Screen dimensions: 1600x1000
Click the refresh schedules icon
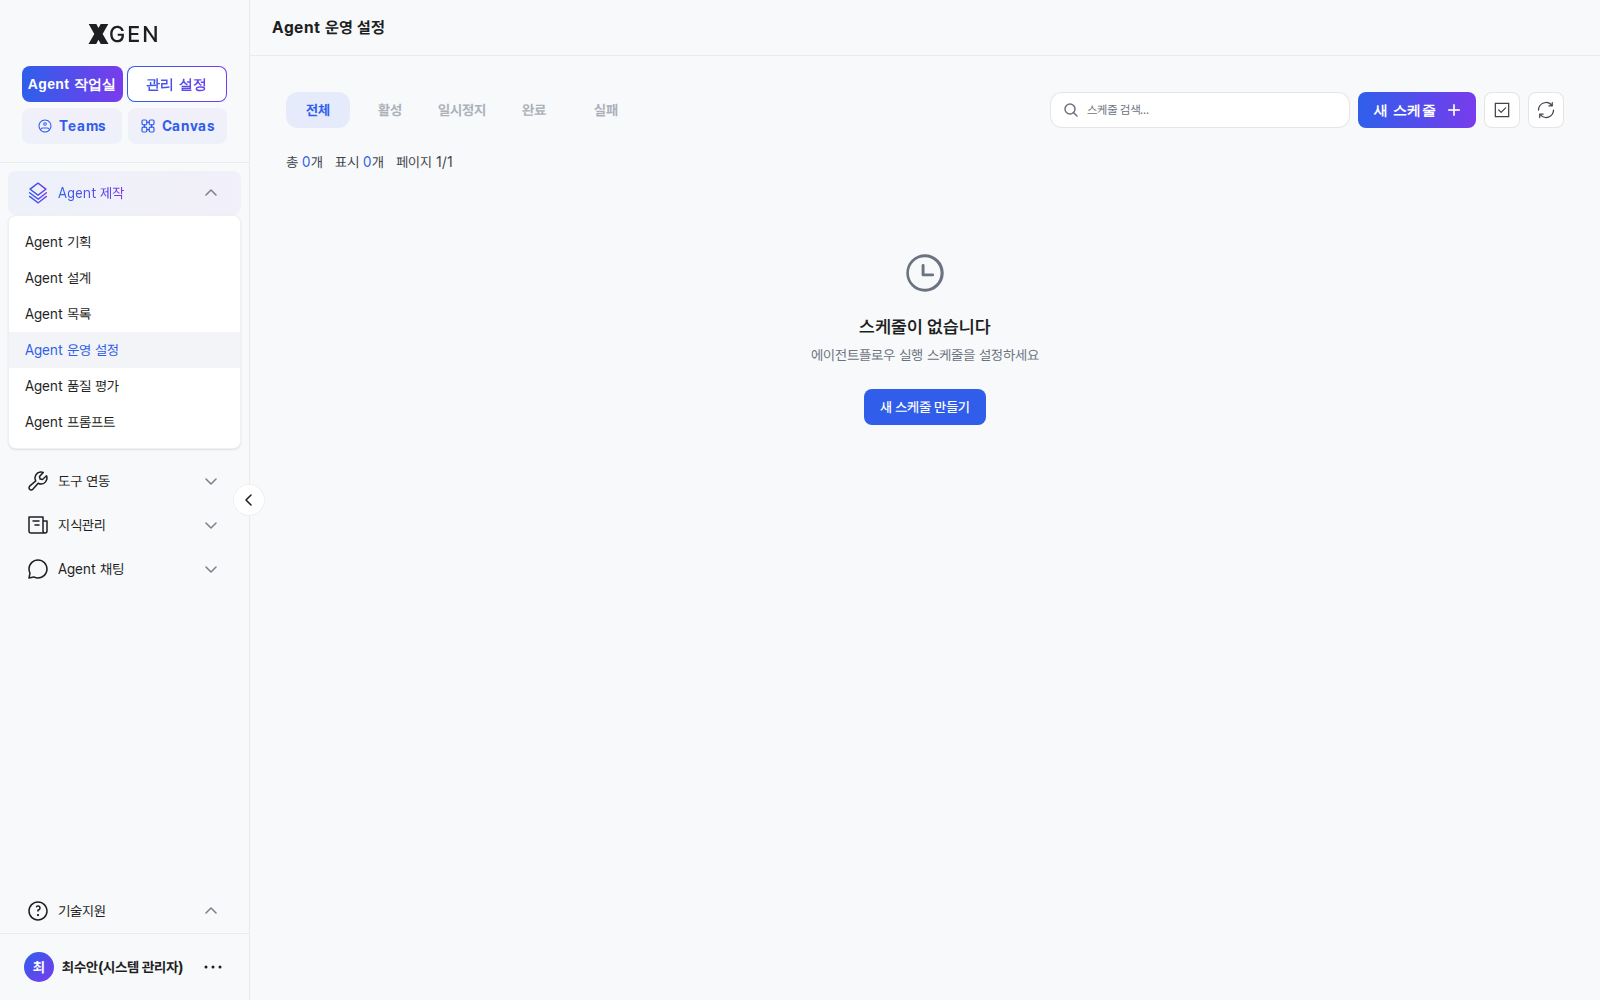click(x=1546, y=110)
